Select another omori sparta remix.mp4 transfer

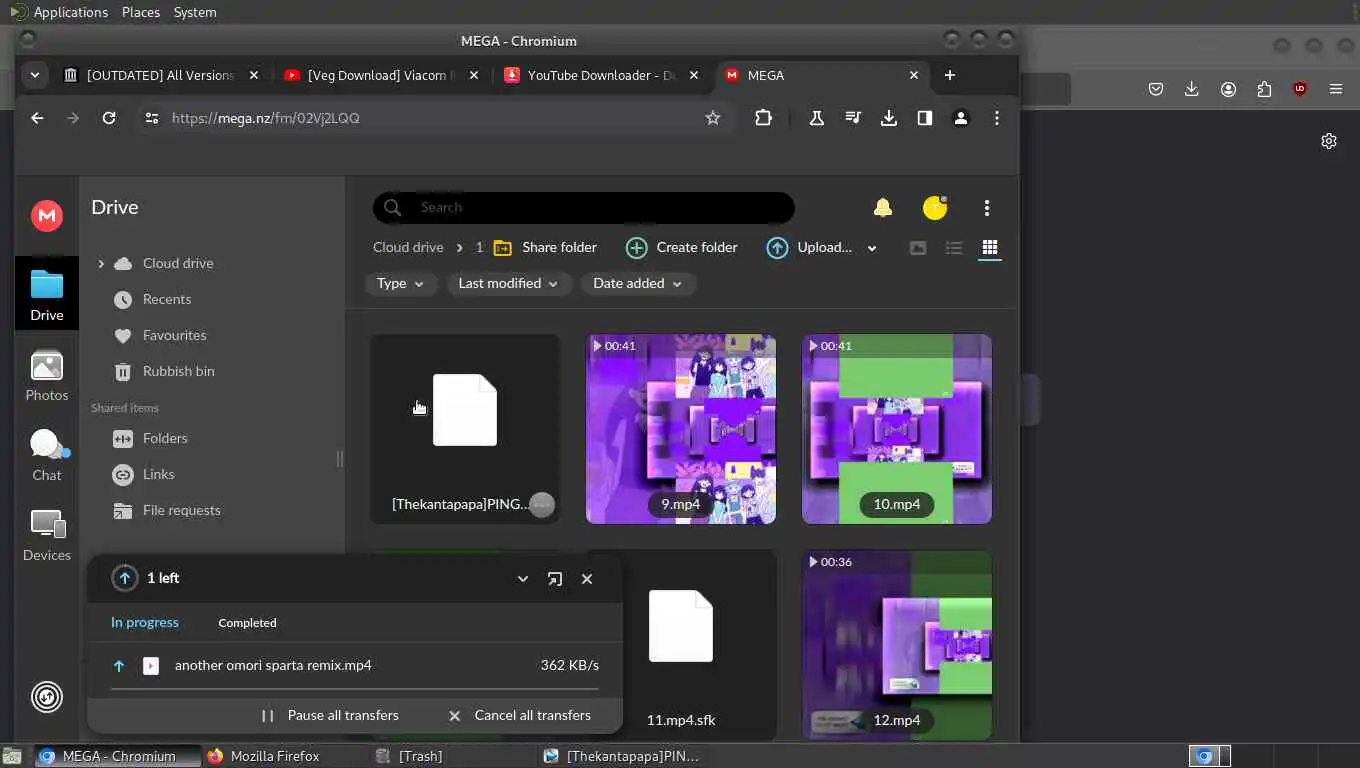[355, 666]
